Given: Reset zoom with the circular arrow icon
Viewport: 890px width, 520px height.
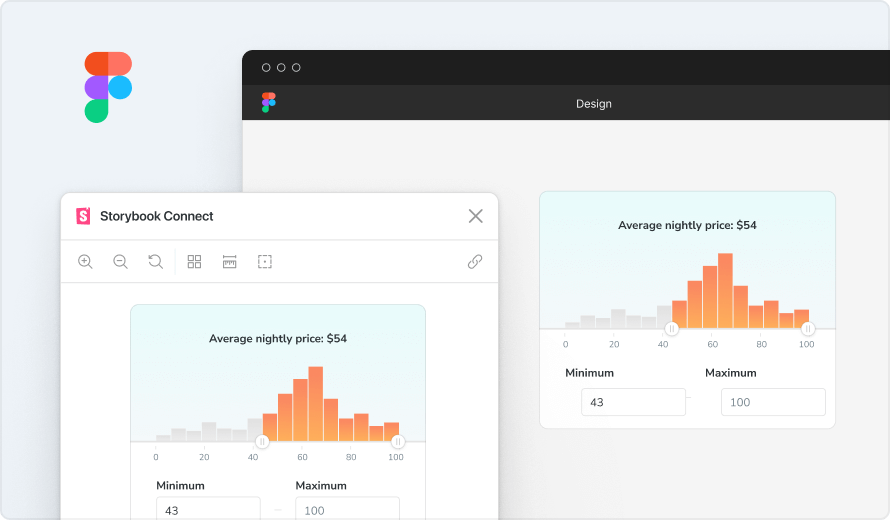Looking at the screenshot, I should 155,262.
